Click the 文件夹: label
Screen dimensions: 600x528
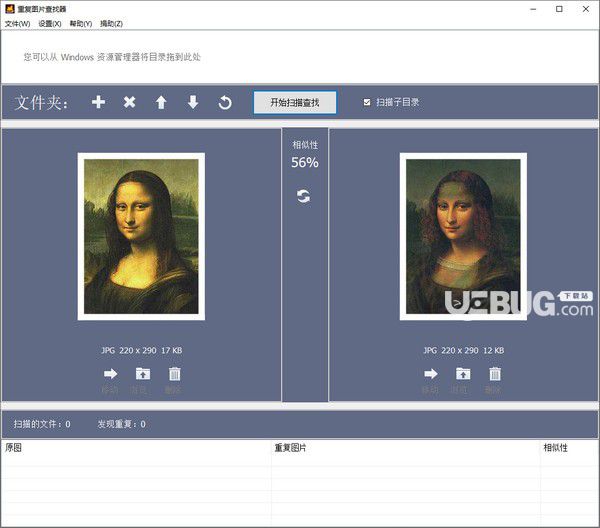point(41,103)
